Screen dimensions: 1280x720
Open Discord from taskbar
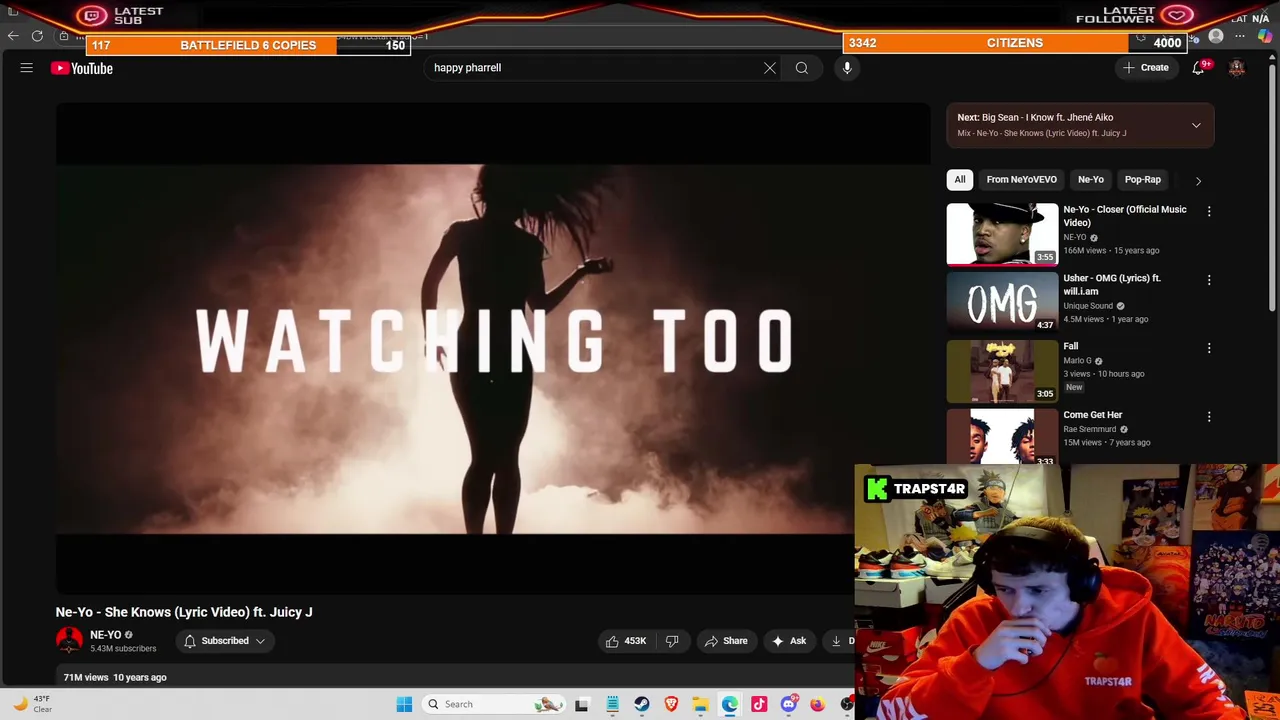click(x=789, y=704)
